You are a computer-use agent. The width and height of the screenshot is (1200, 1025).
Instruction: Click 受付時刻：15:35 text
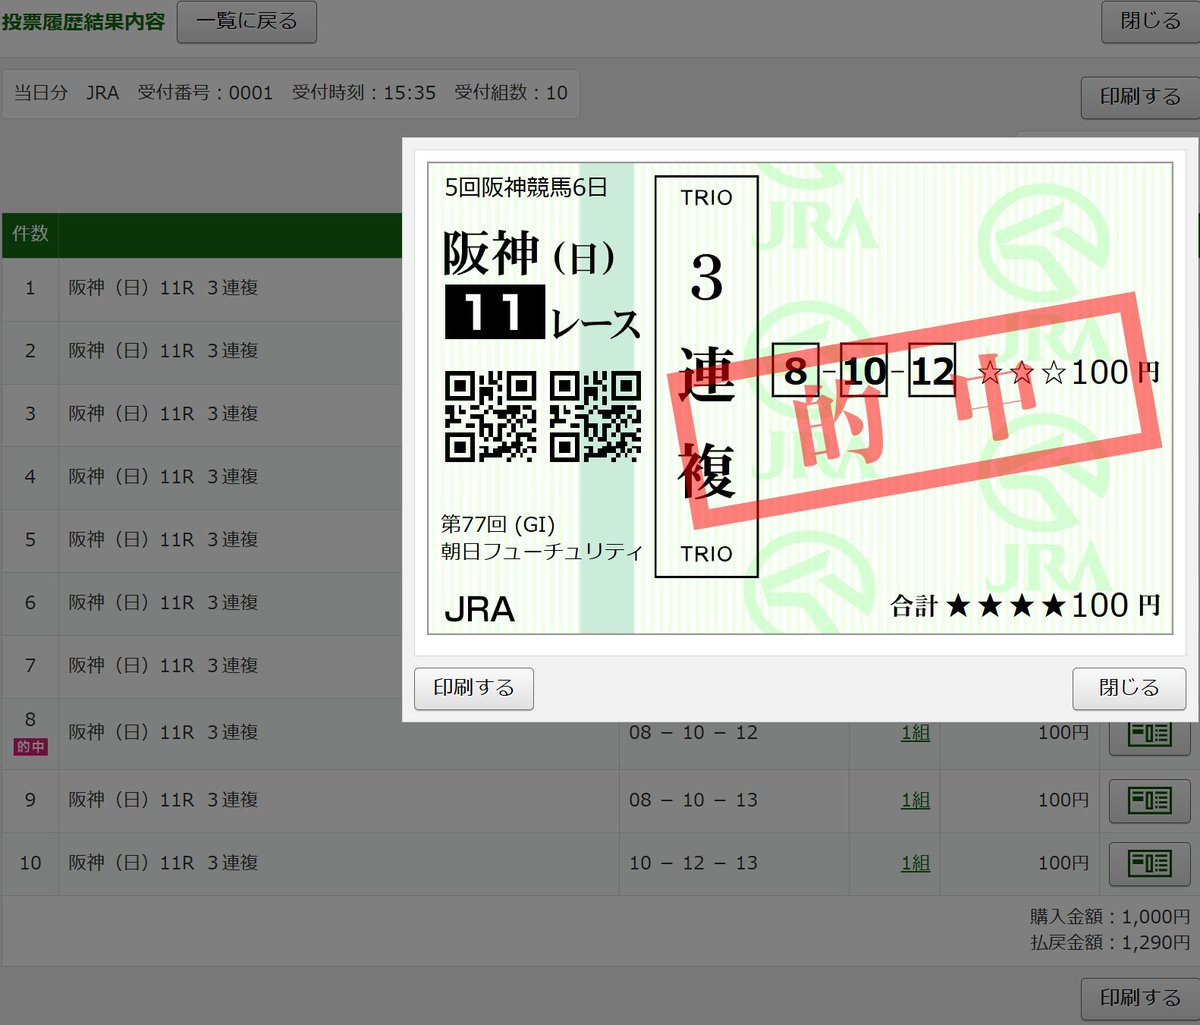tap(364, 93)
